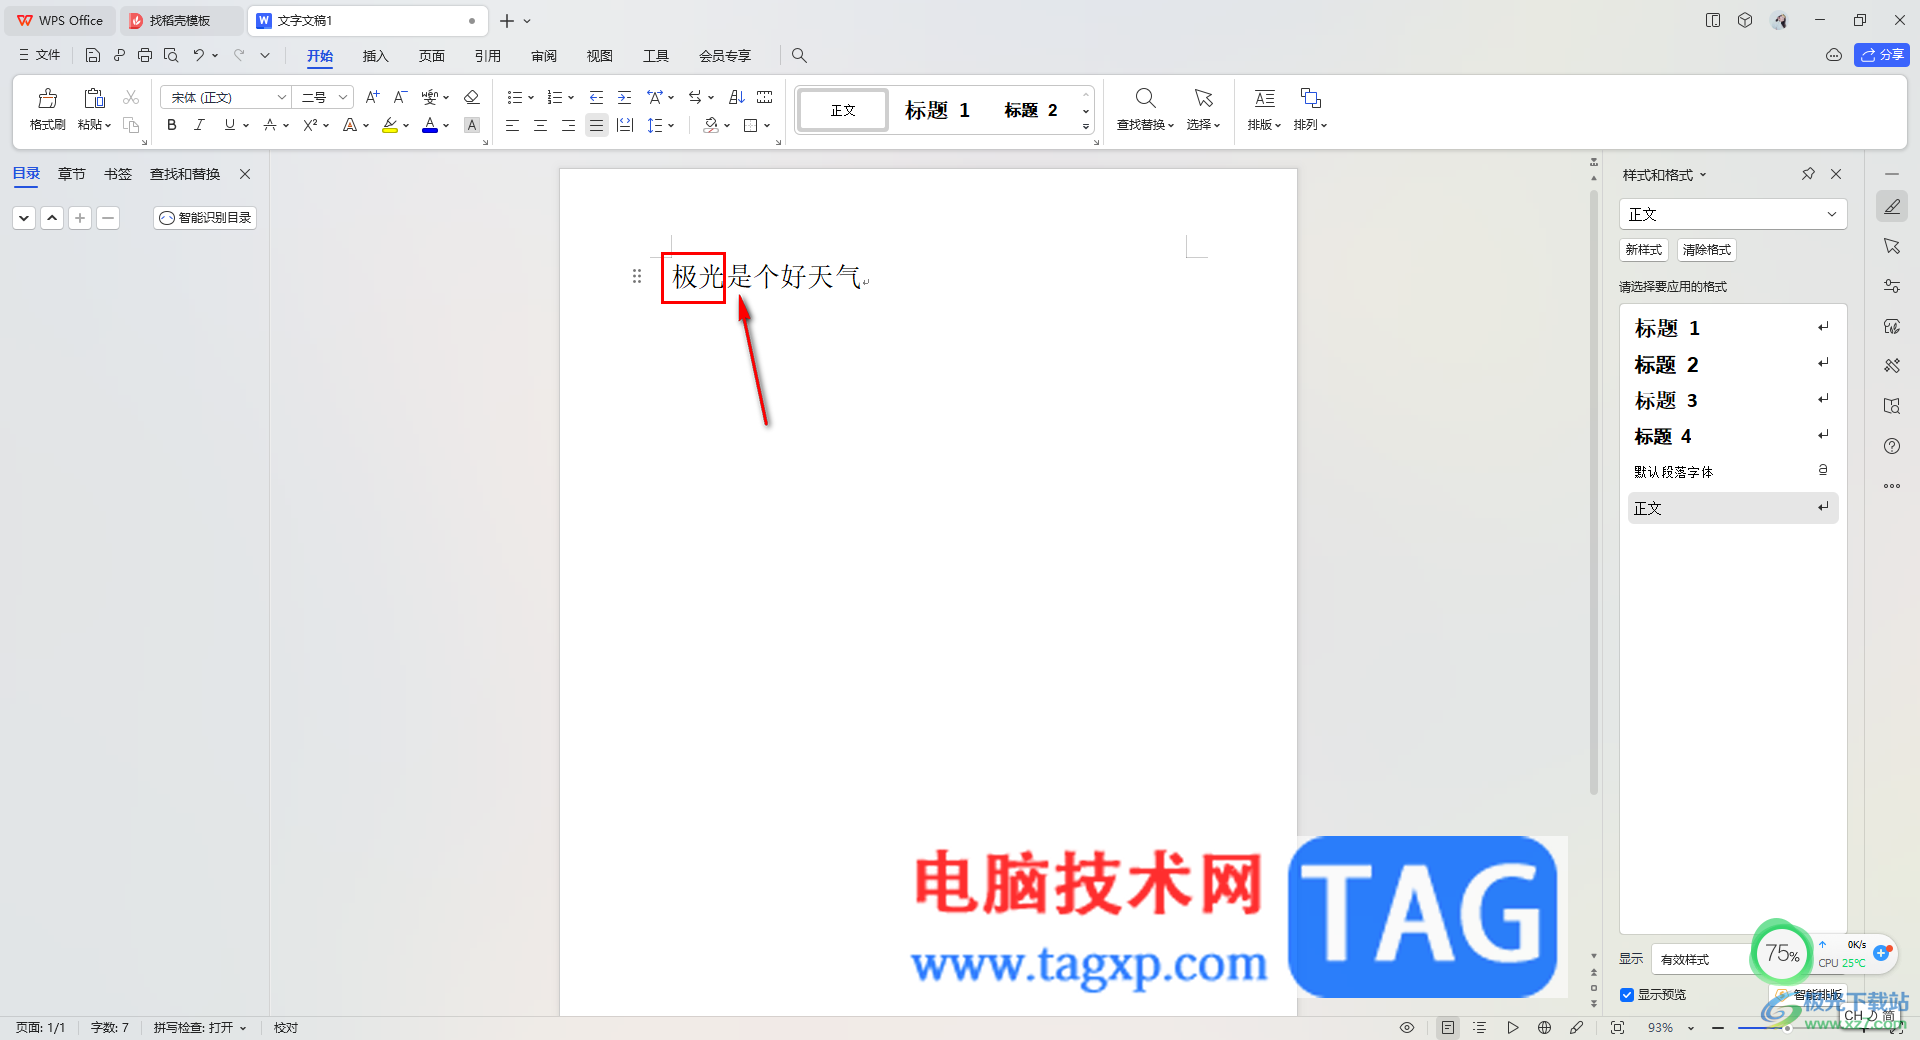
Task: Click 新样式 button
Action: (x=1643, y=250)
